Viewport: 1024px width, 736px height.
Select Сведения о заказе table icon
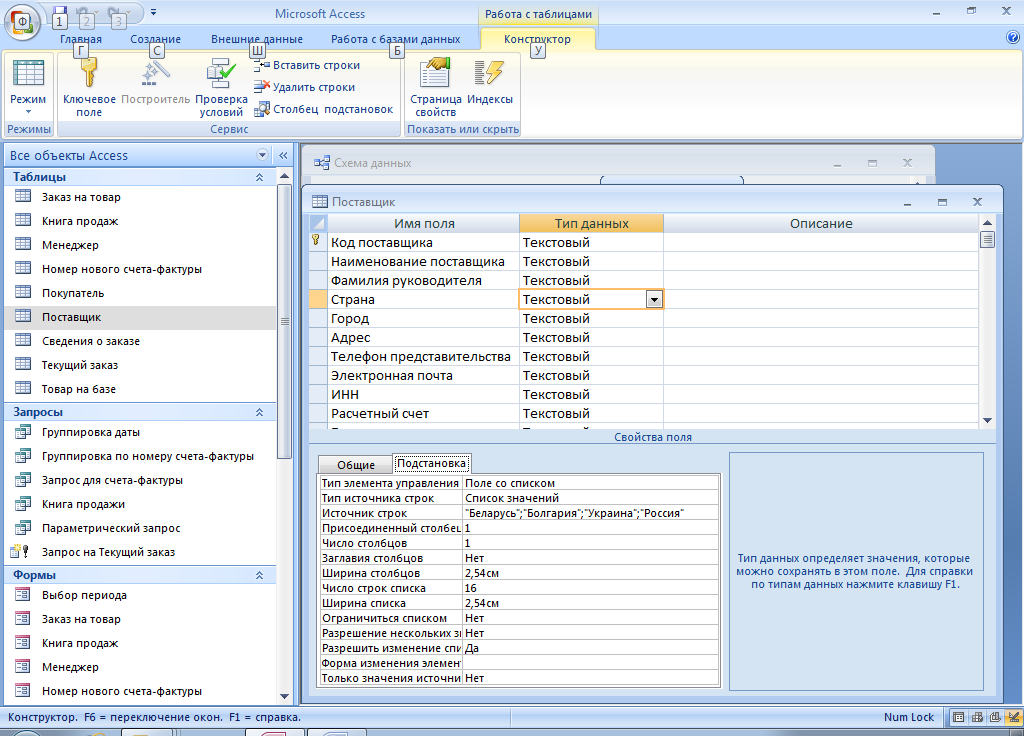pyautogui.click(x=23, y=340)
